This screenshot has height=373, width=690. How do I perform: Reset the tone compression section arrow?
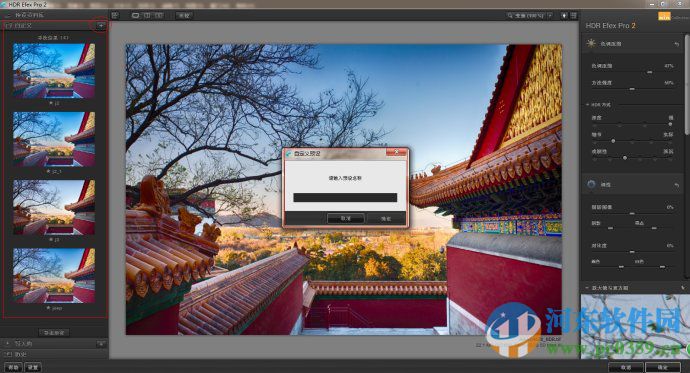click(x=677, y=44)
